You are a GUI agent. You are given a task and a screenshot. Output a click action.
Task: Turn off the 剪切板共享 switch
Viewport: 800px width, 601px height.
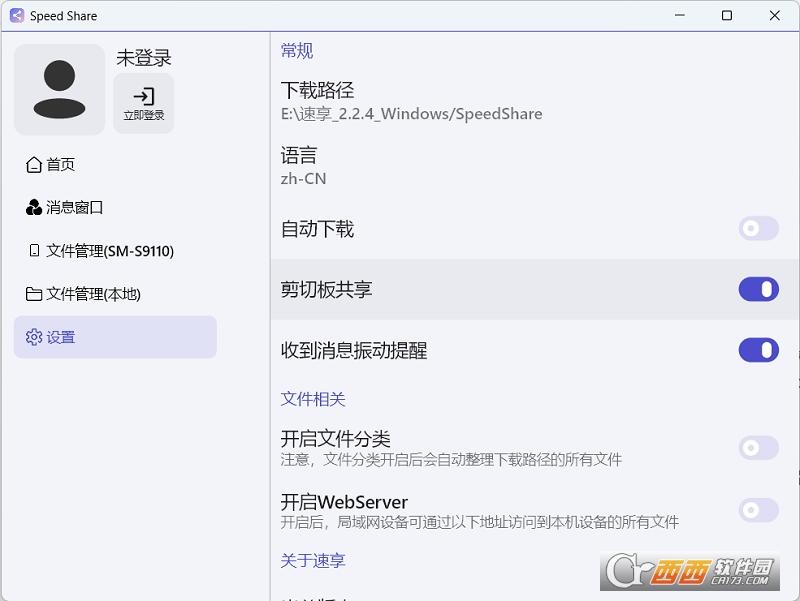[758, 290]
